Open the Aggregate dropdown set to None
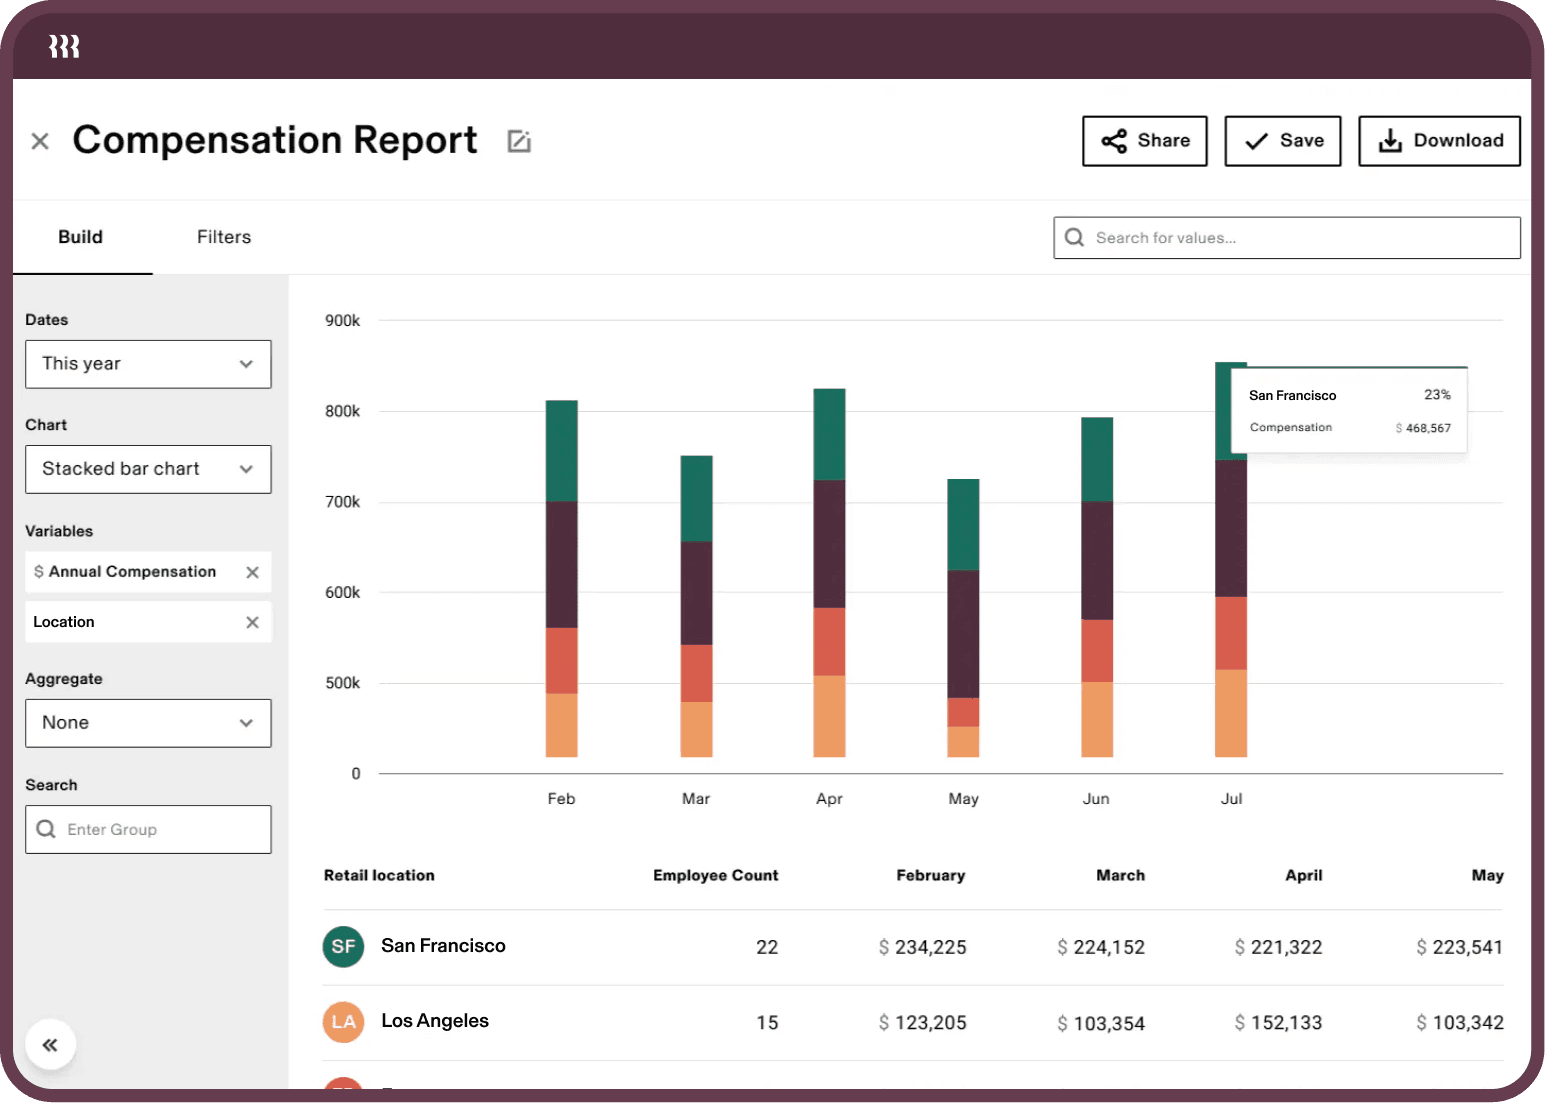 148,723
